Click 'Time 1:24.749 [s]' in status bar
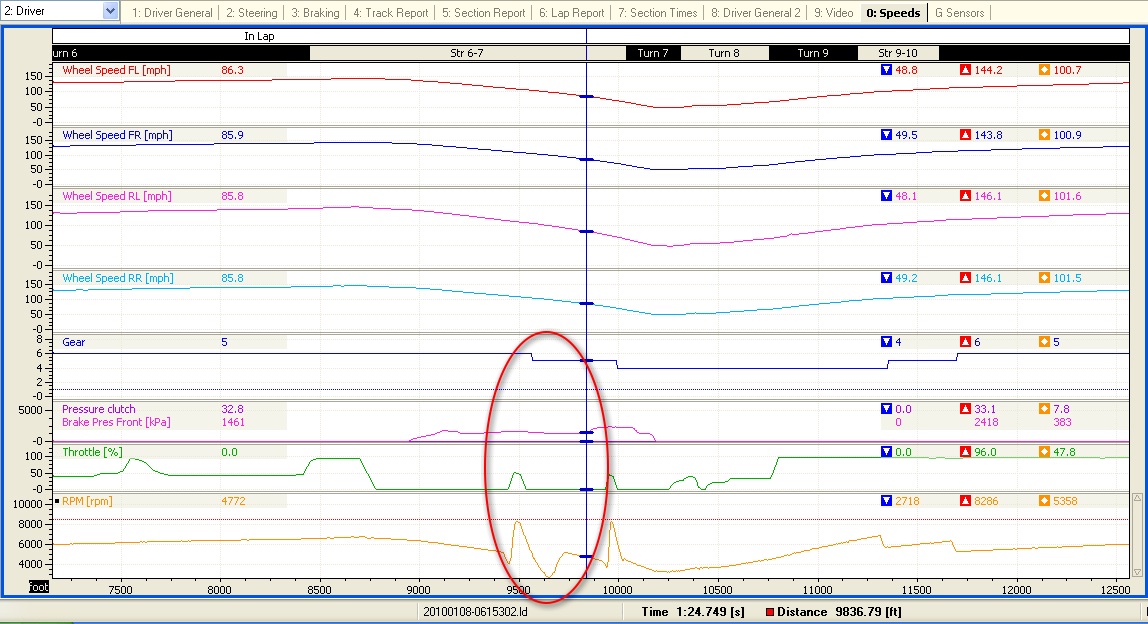The height and width of the screenshot is (624, 1148). point(693,612)
